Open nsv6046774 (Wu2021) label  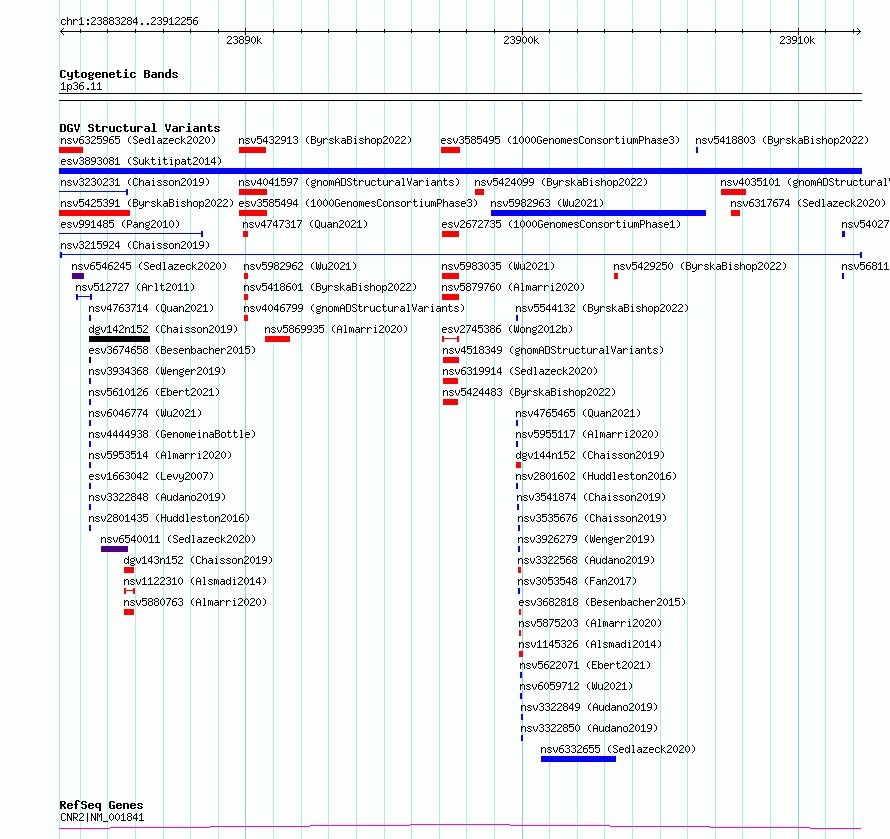145,413
